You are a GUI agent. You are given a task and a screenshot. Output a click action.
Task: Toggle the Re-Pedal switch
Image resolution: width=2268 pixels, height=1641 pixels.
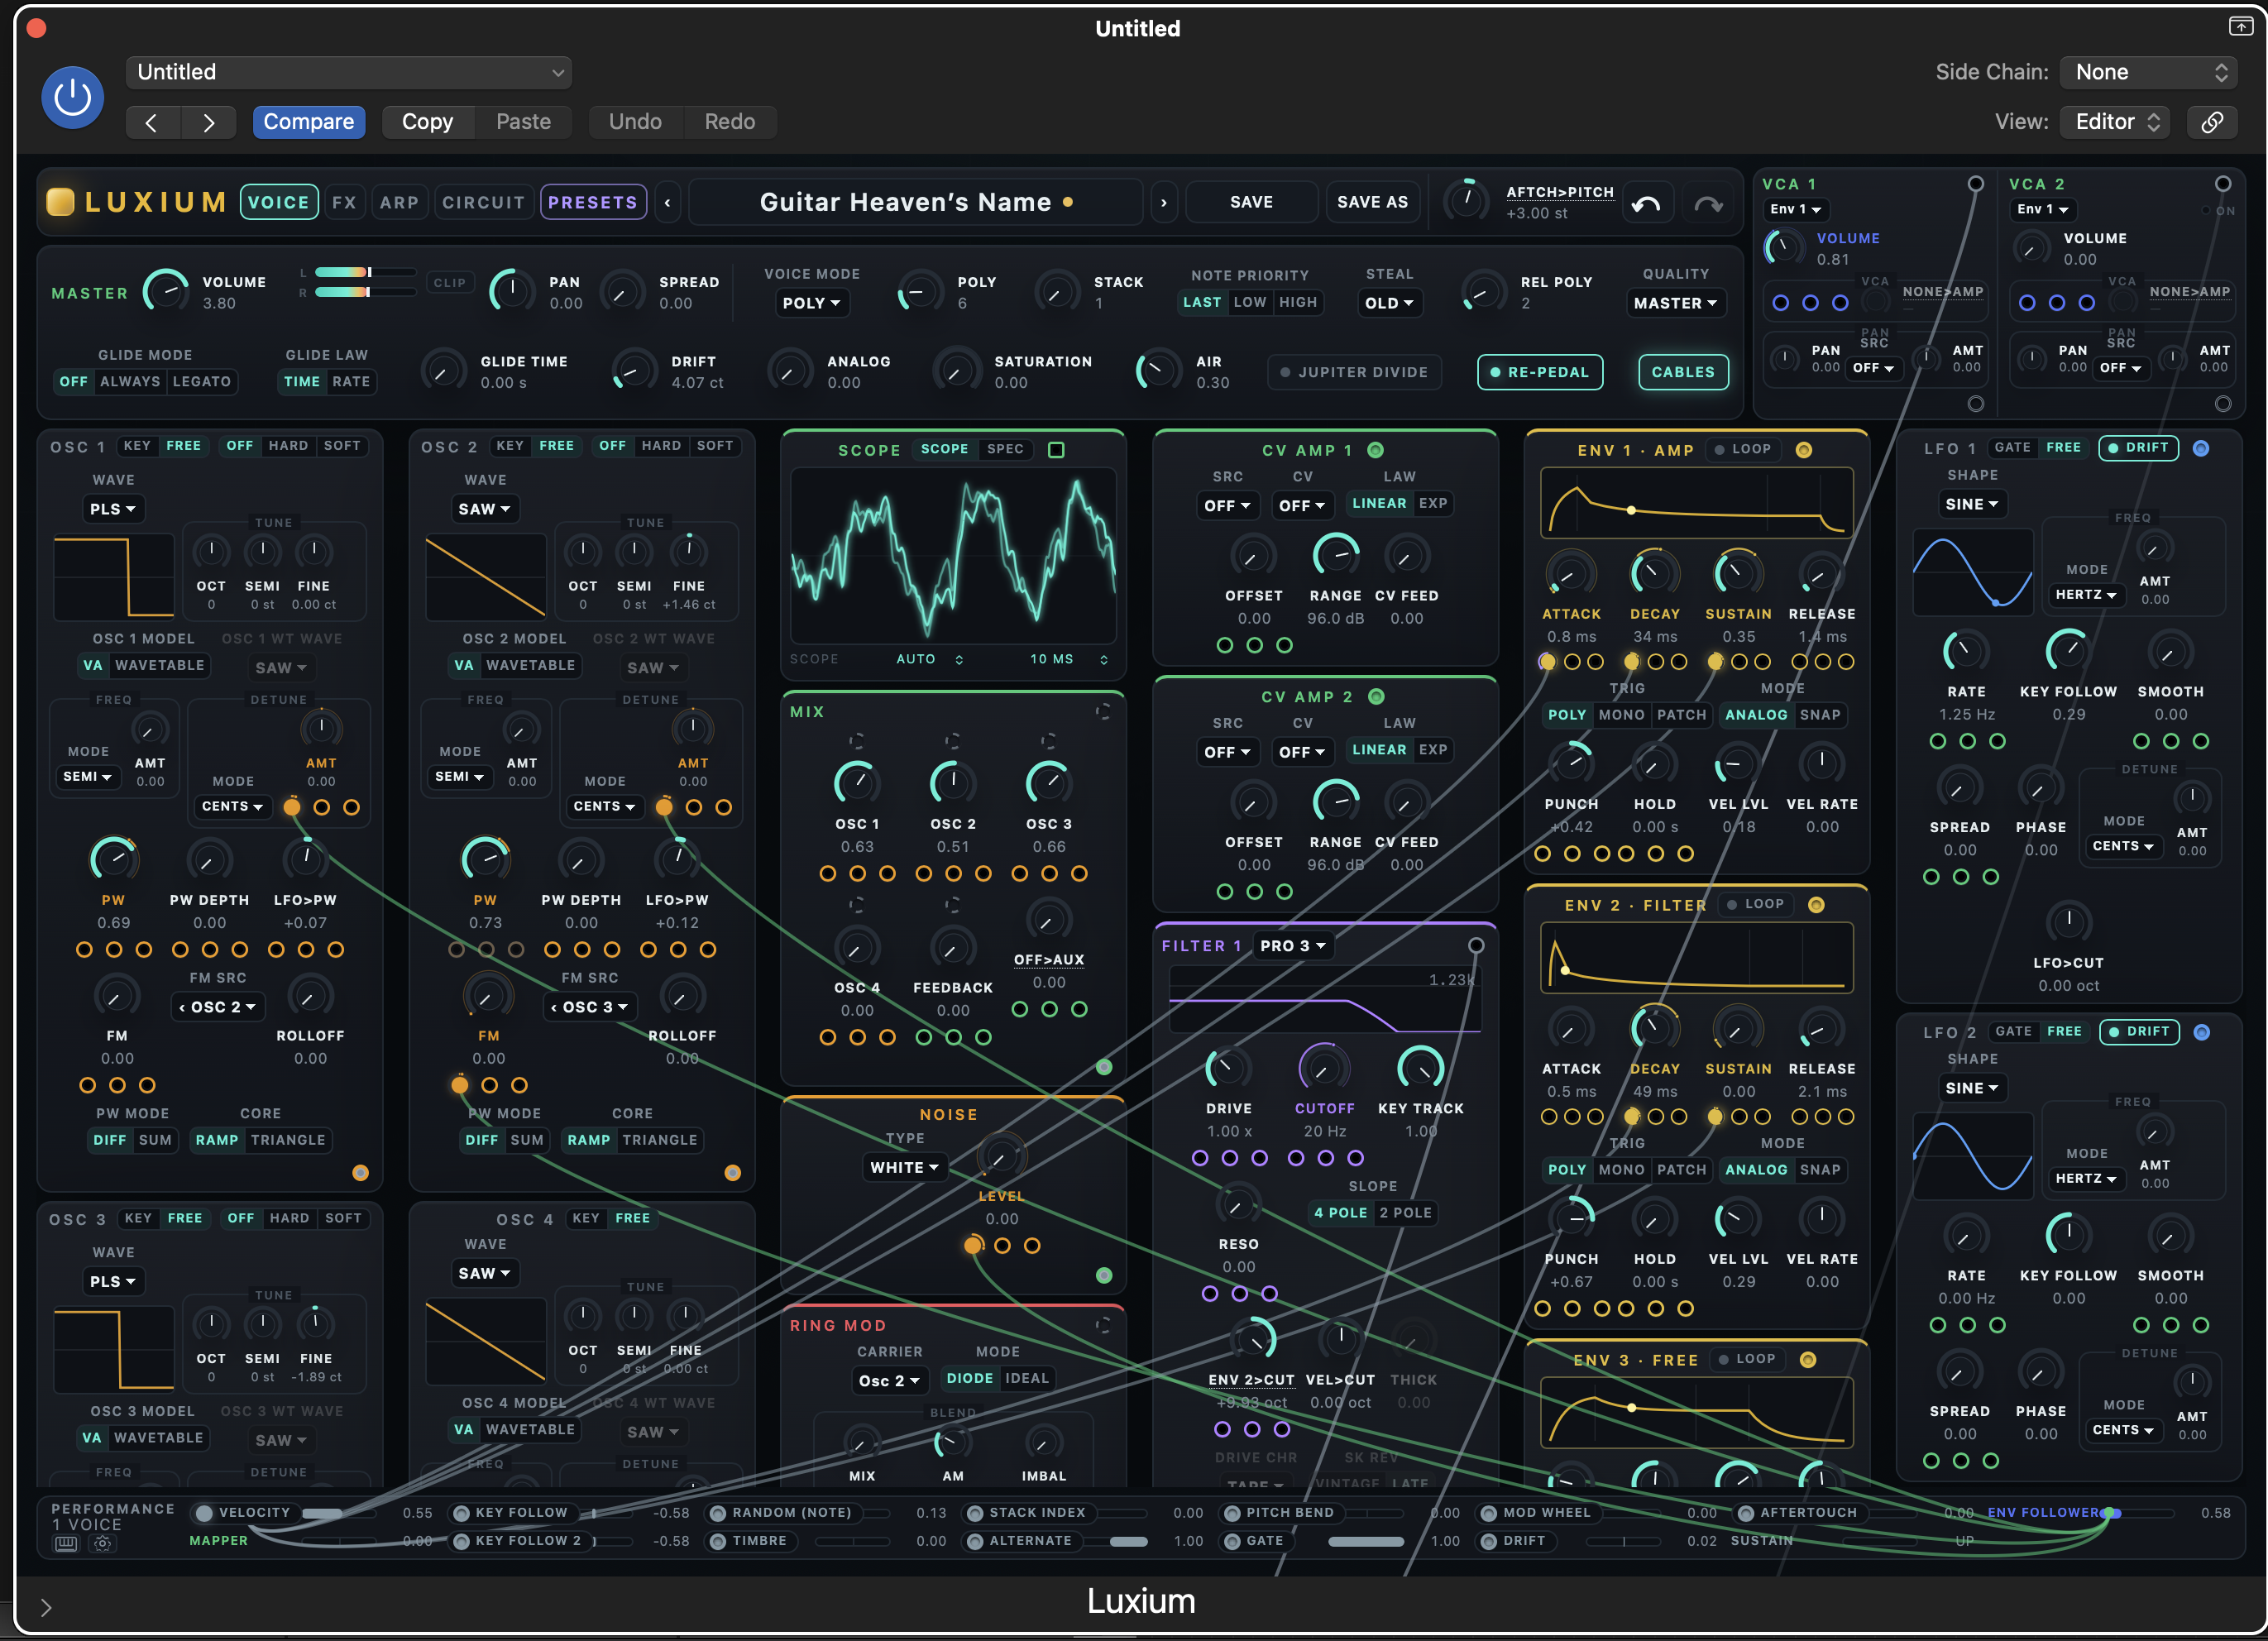1539,372
